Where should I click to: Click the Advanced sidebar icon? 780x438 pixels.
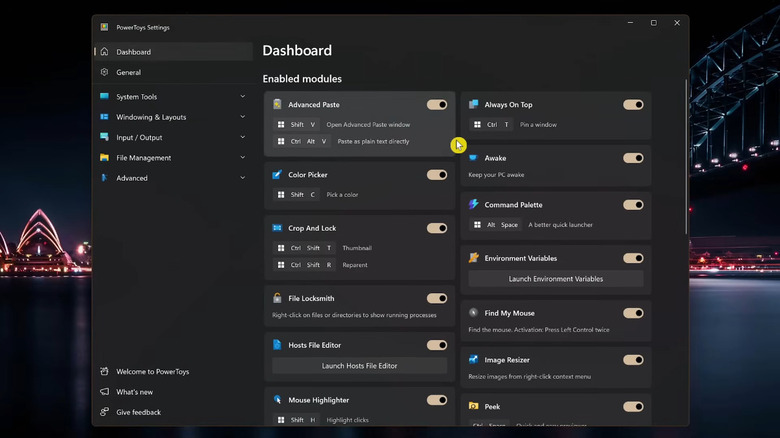coord(104,178)
